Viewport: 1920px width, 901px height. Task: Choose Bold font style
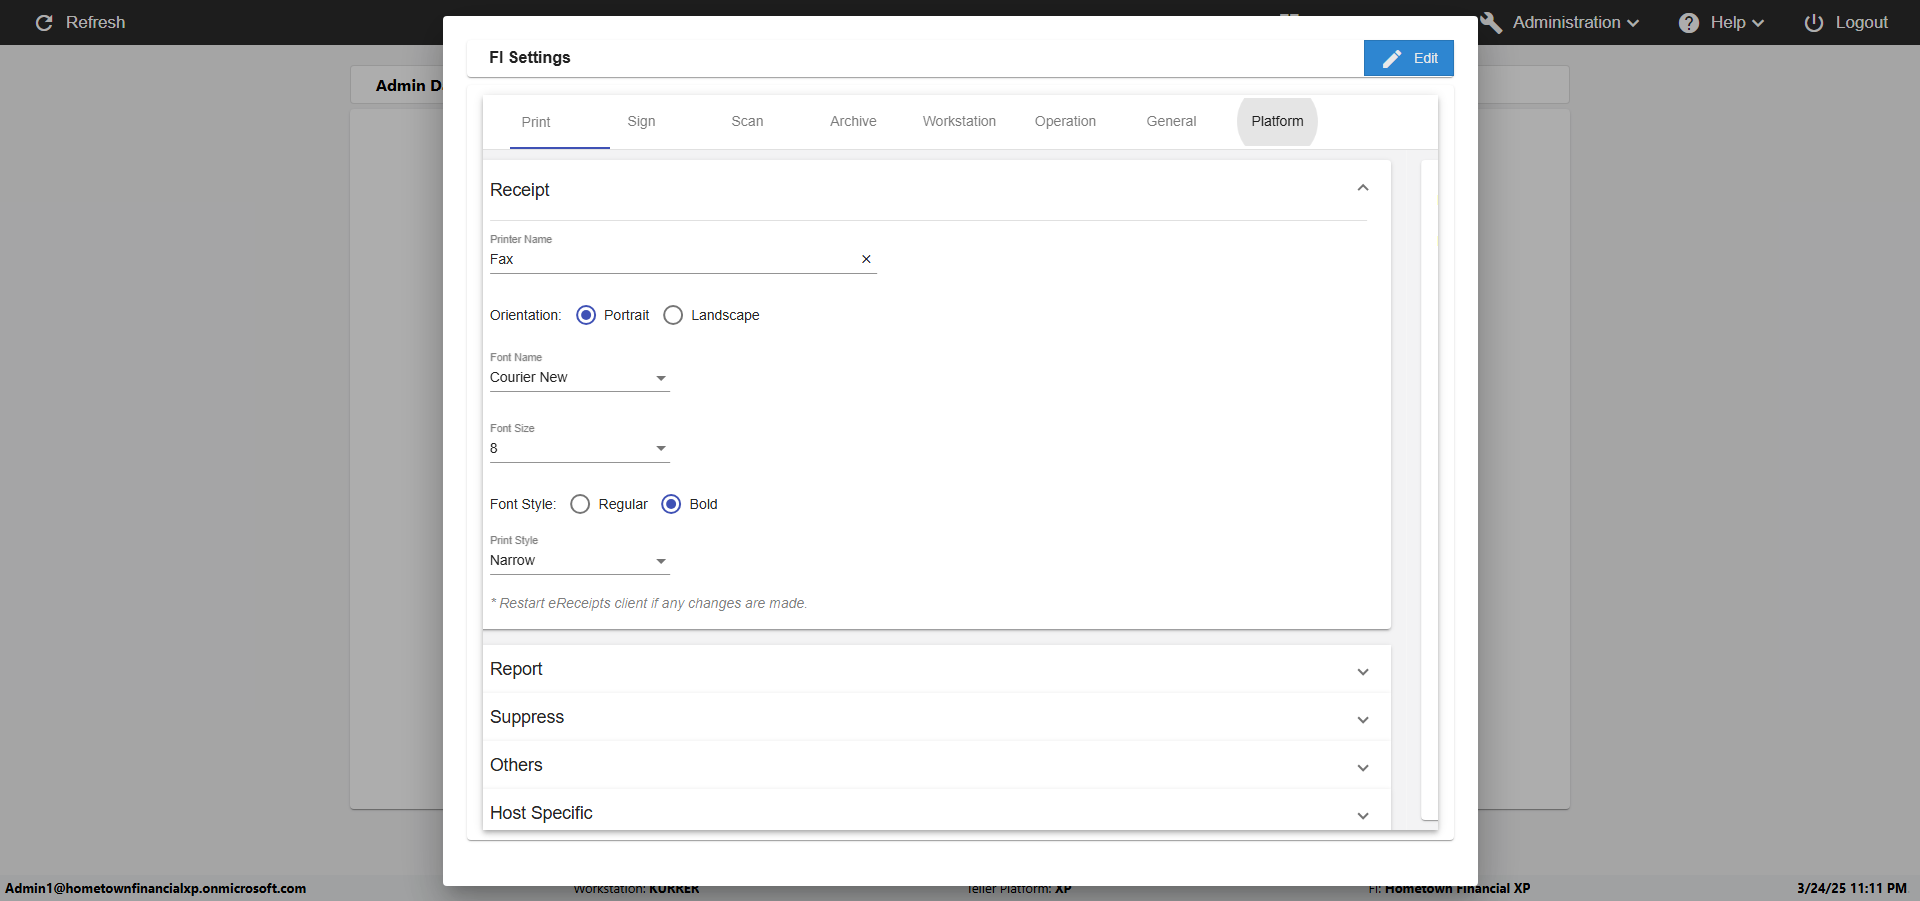tap(671, 504)
